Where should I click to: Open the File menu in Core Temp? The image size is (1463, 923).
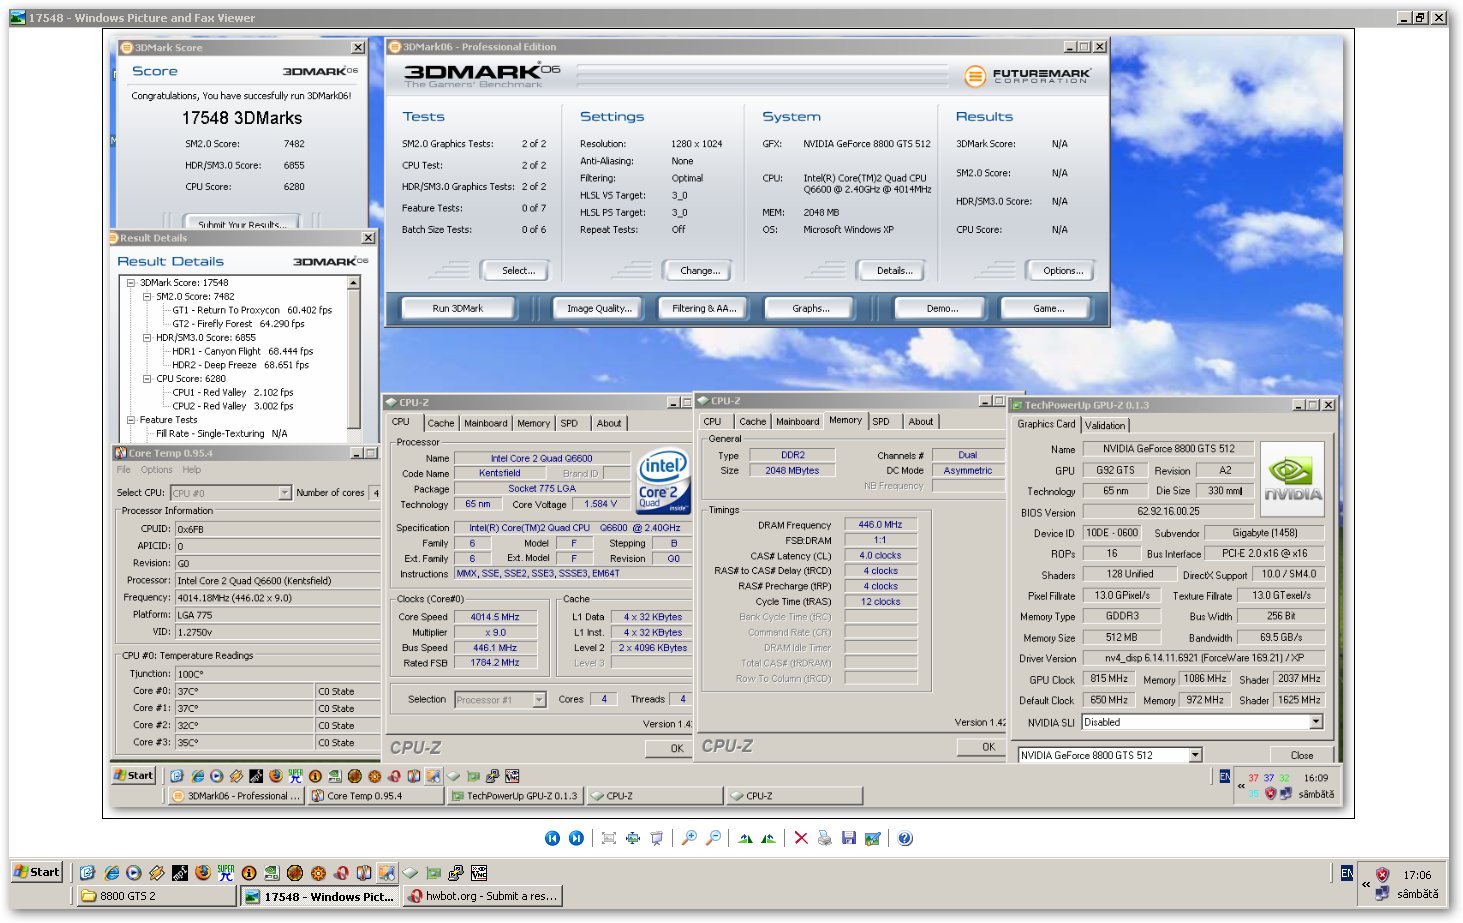(124, 470)
